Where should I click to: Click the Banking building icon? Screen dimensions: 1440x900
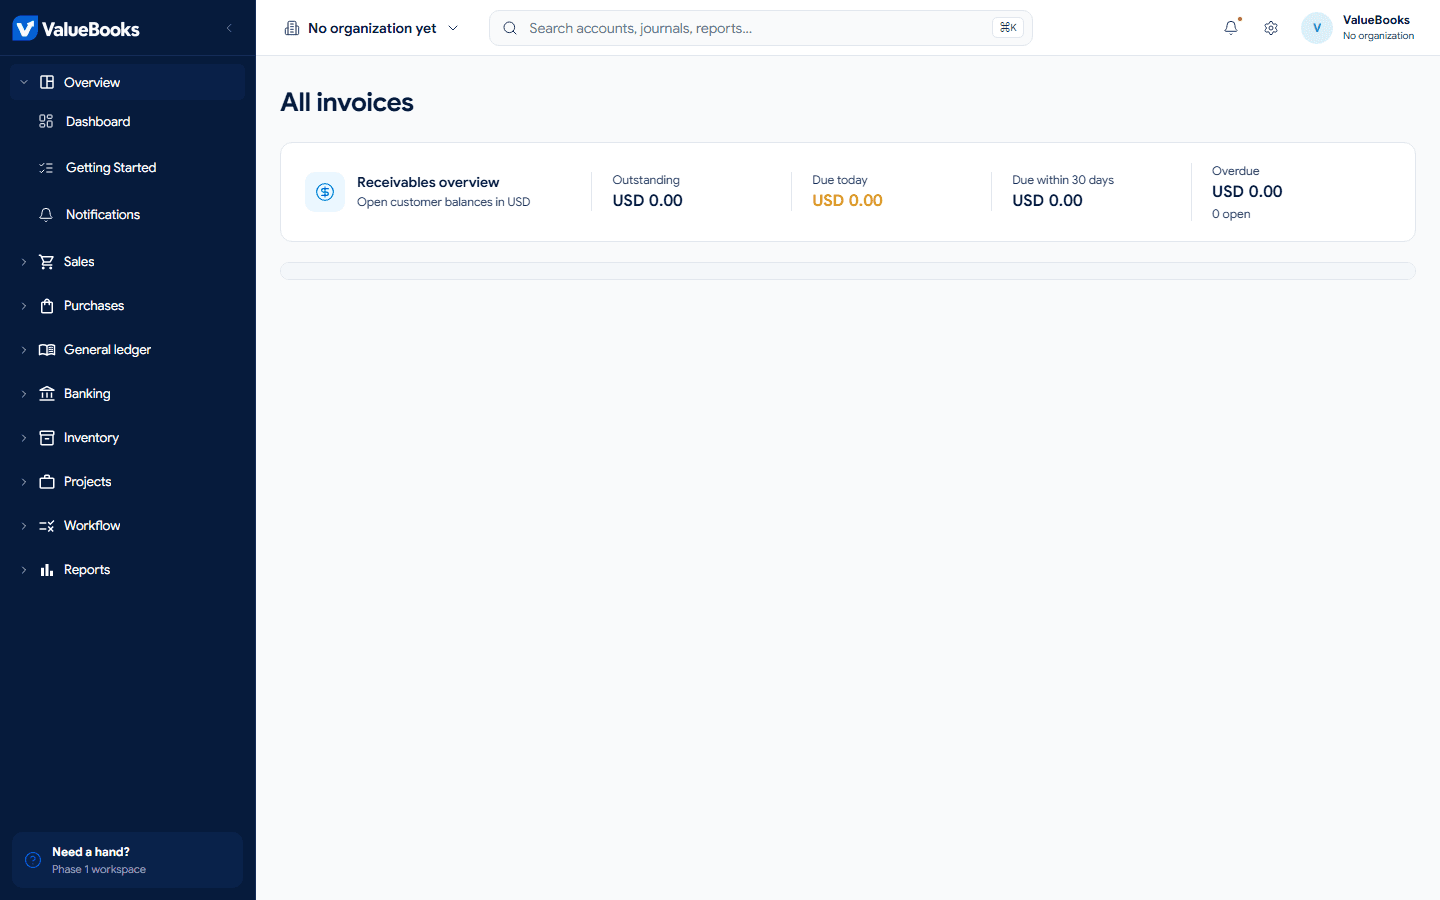pos(47,394)
